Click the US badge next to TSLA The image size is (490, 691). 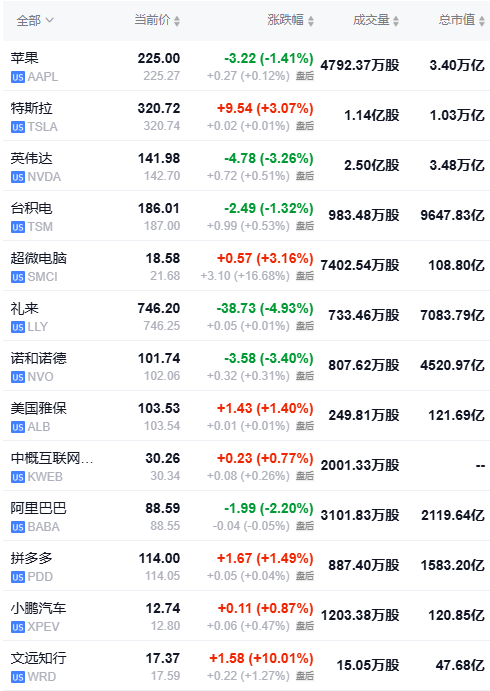(18, 127)
